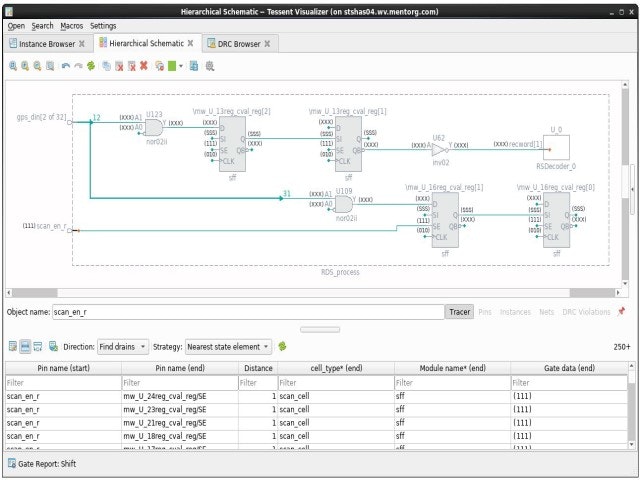Click the gear-with-magnifier icon in toolbar

pos(210,66)
